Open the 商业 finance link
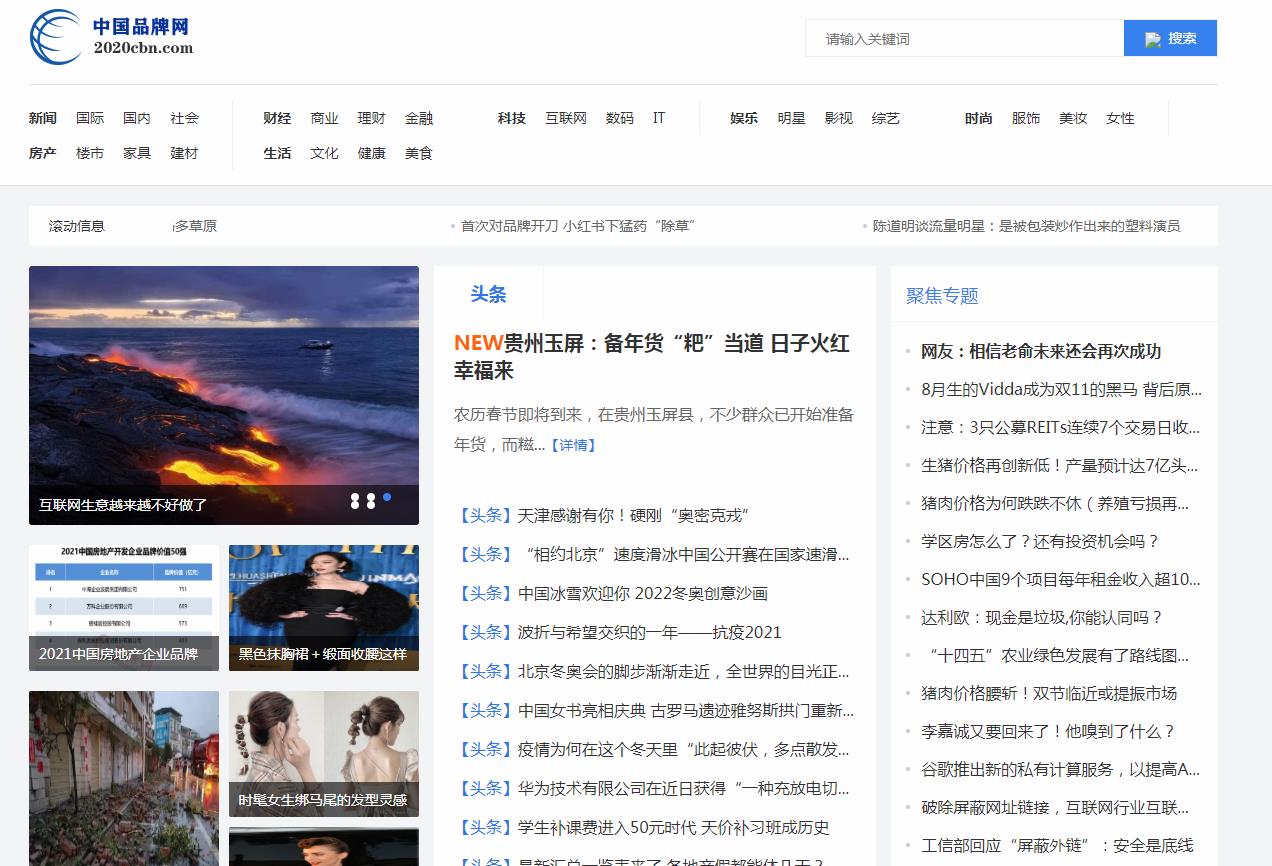Viewport: 1272px width, 866px height. tap(324, 118)
